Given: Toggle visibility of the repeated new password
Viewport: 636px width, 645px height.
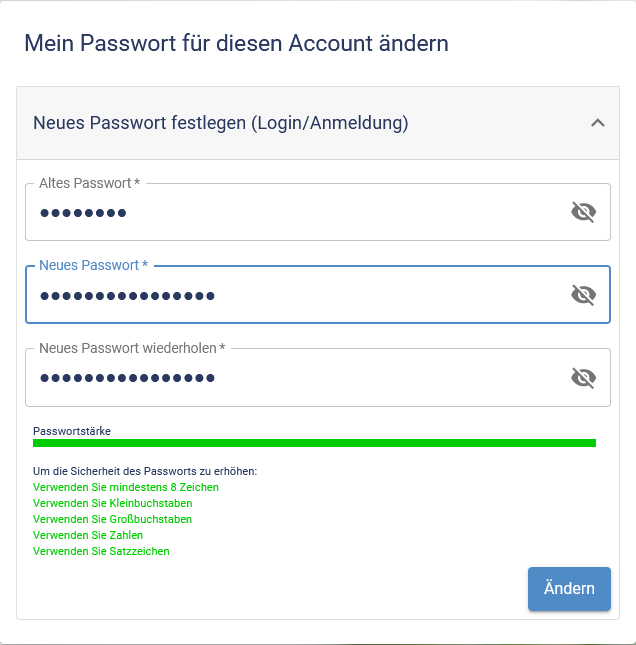Looking at the screenshot, I should [583, 377].
